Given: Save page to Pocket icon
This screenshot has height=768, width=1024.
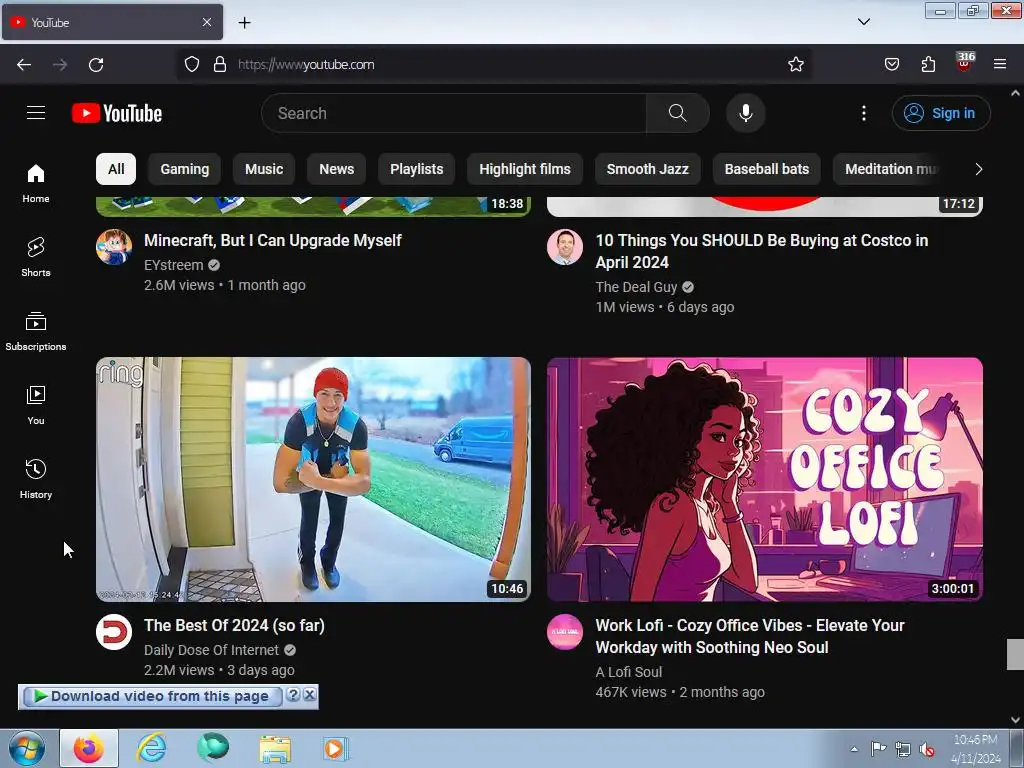Looking at the screenshot, I should (x=891, y=64).
